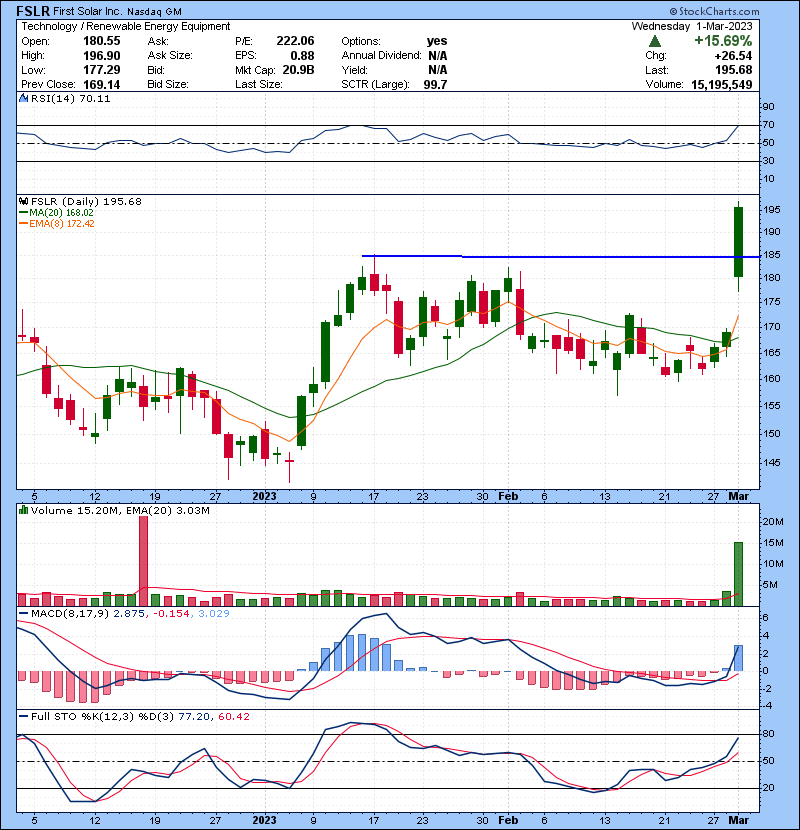This screenshot has height=830, width=800.
Task: Click the High value 196.90
Action: pyautogui.click(x=102, y=56)
